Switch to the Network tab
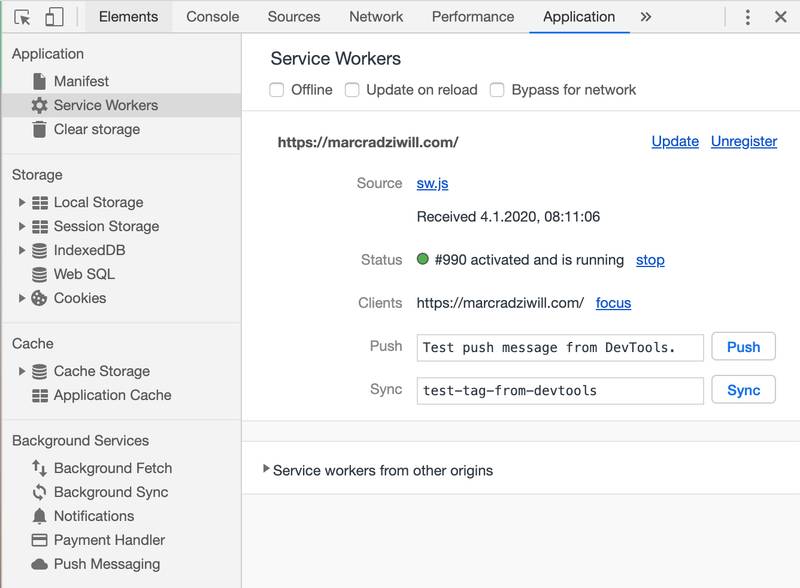This screenshot has width=800, height=588. pyautogui.click(x=376, y=17)
